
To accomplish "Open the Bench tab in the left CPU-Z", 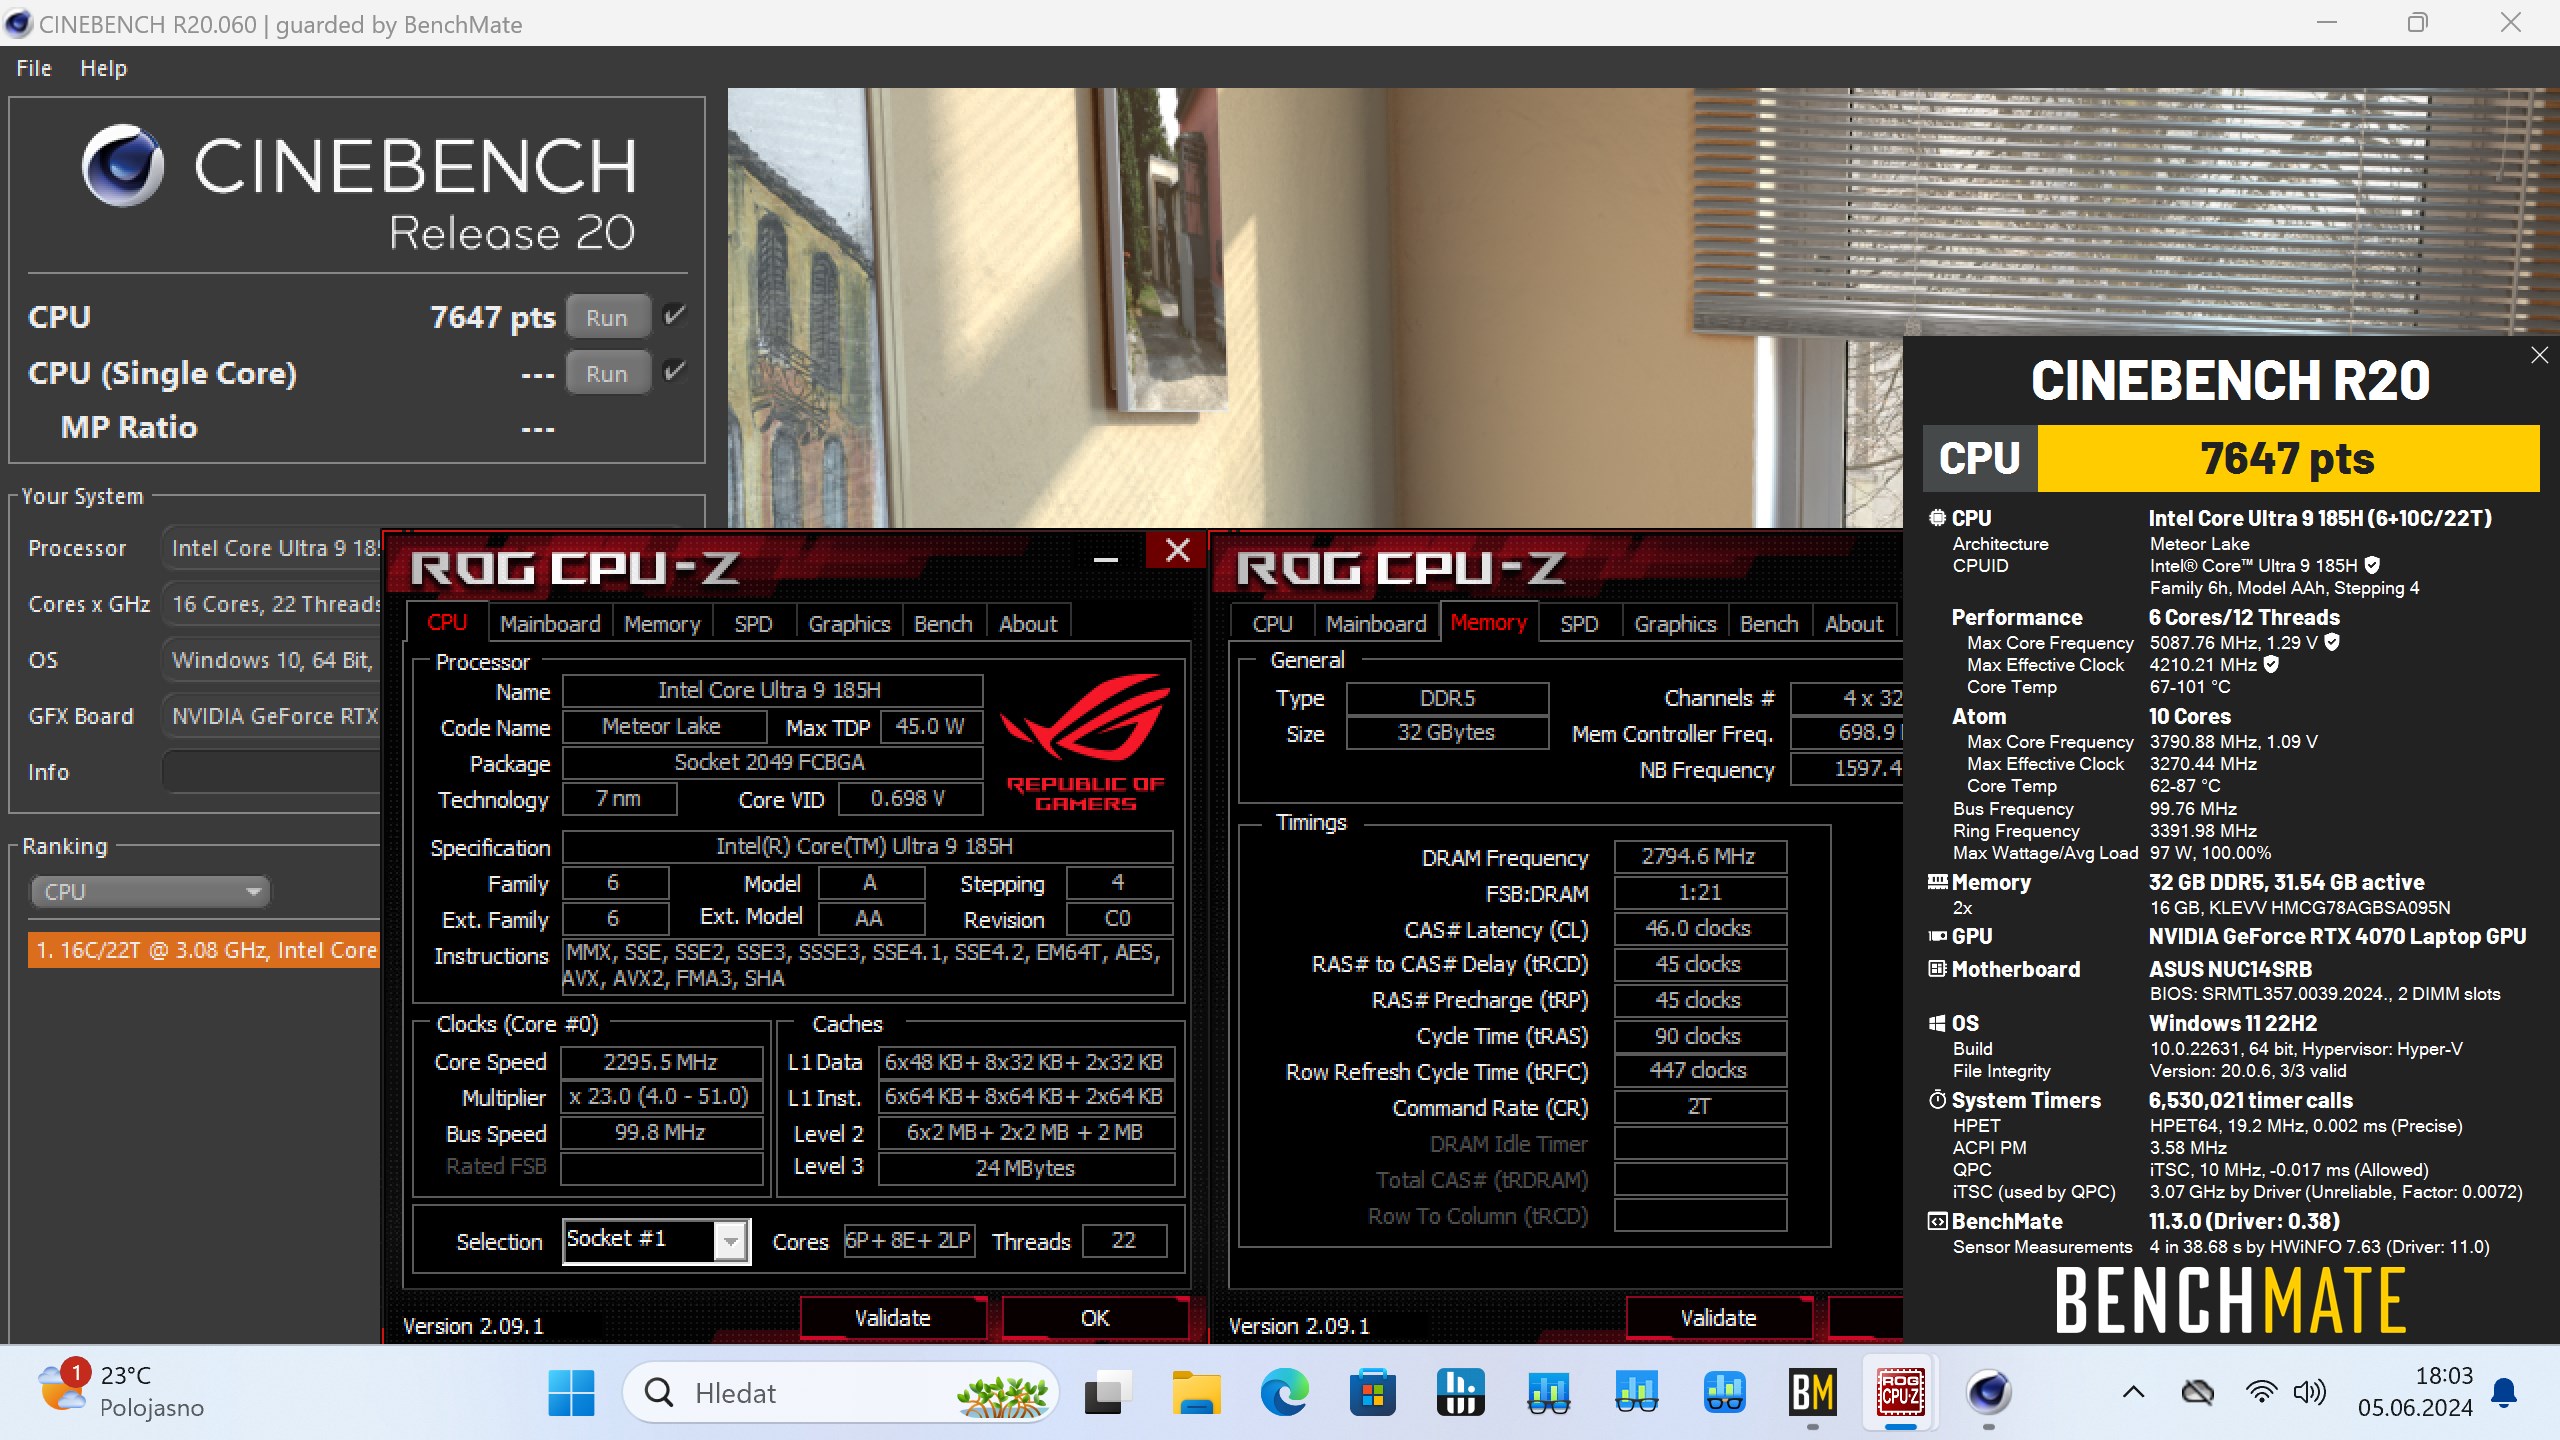I will coord(943,623).
